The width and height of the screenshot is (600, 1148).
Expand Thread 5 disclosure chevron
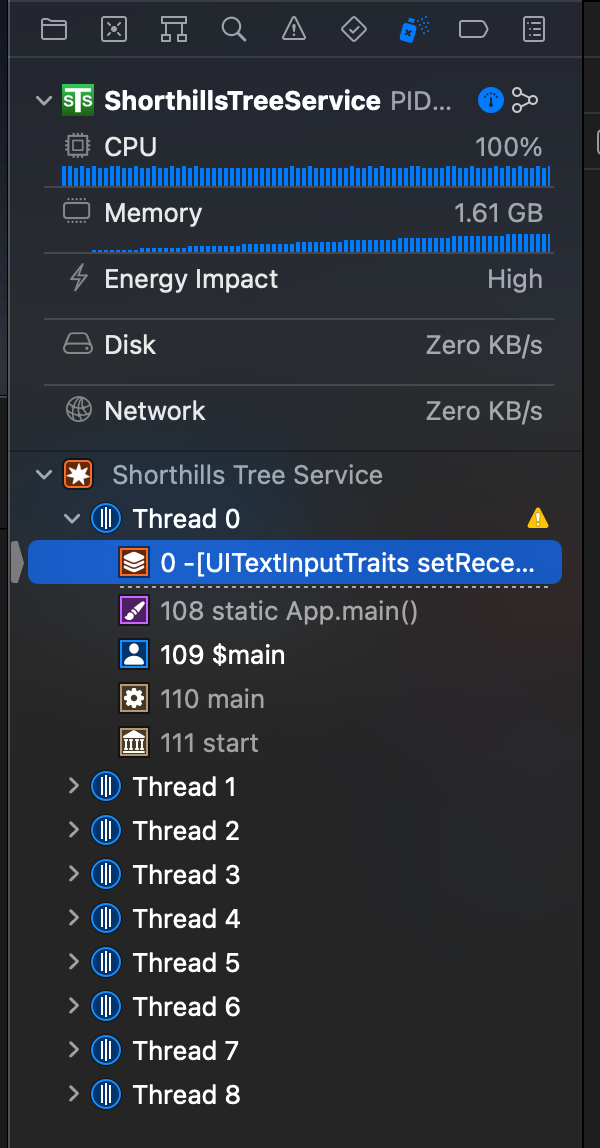pos(73,963)
